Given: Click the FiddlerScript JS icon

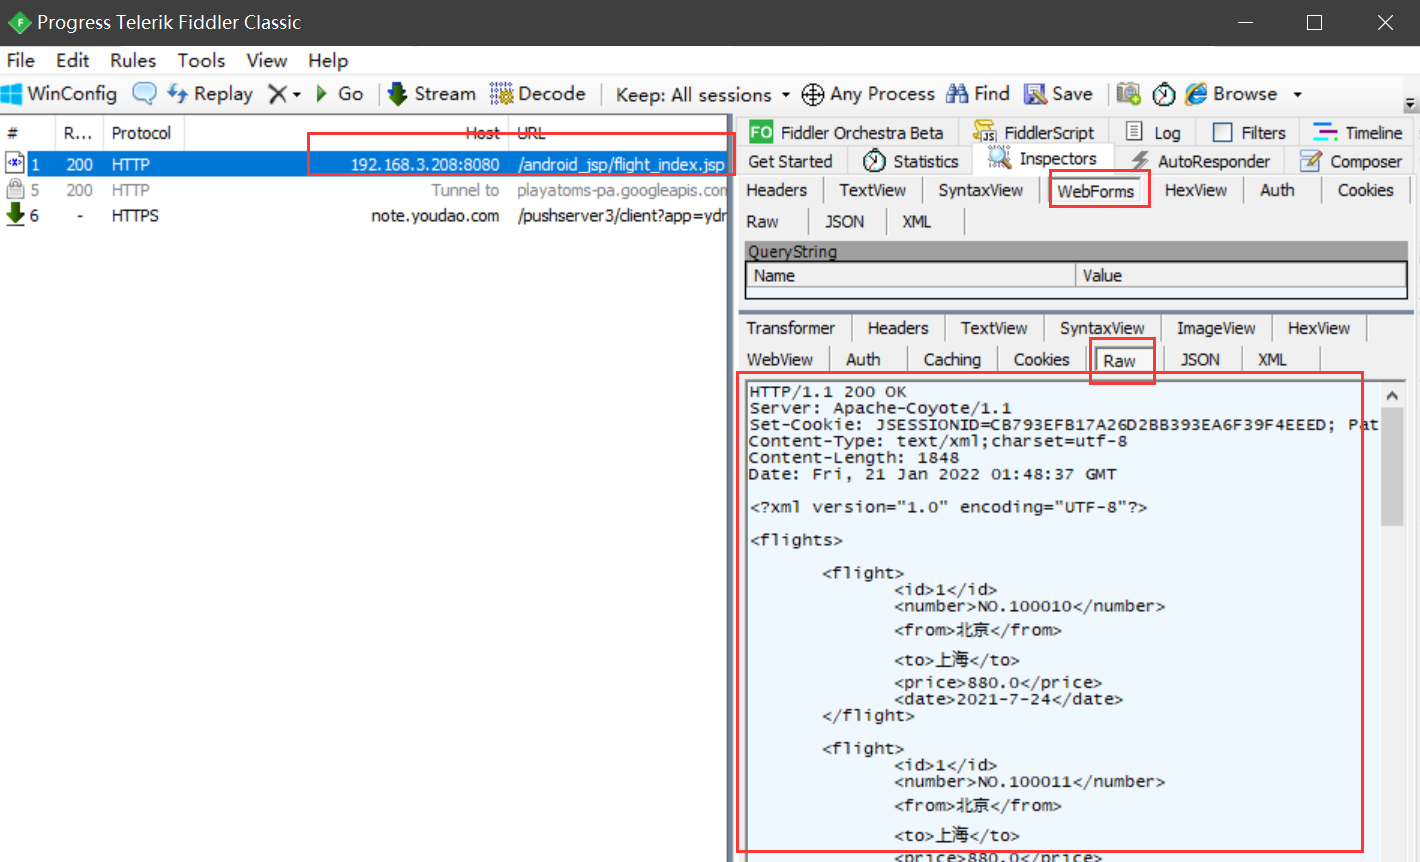Looking at the screenshot, I should [985, 132].
